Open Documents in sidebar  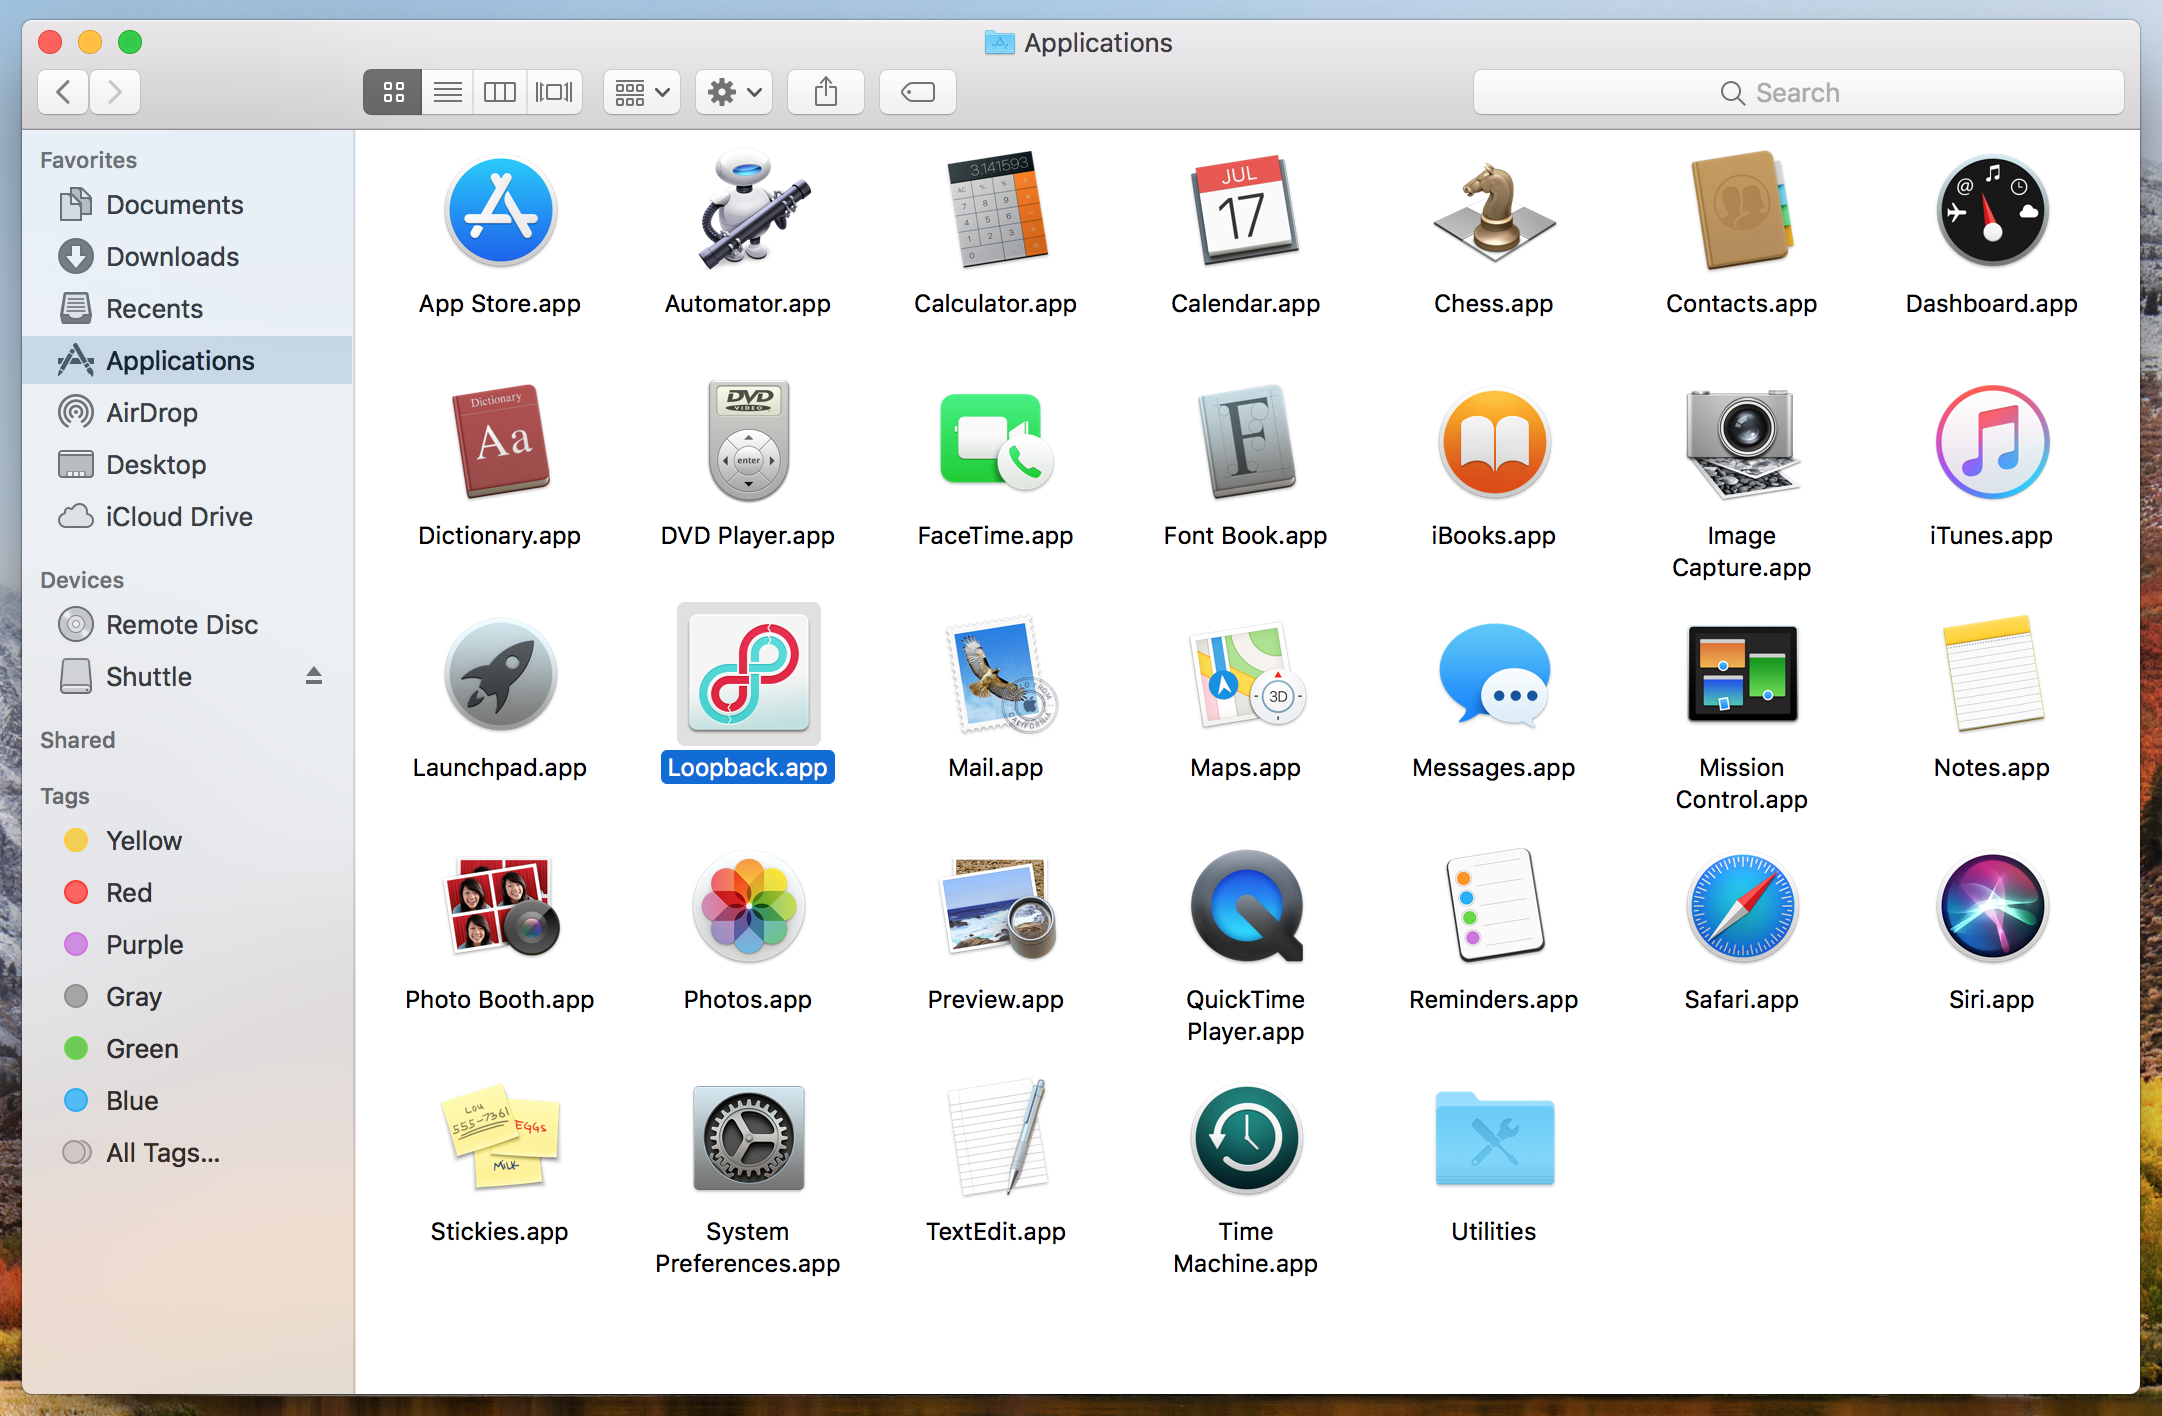pos(188,204)
